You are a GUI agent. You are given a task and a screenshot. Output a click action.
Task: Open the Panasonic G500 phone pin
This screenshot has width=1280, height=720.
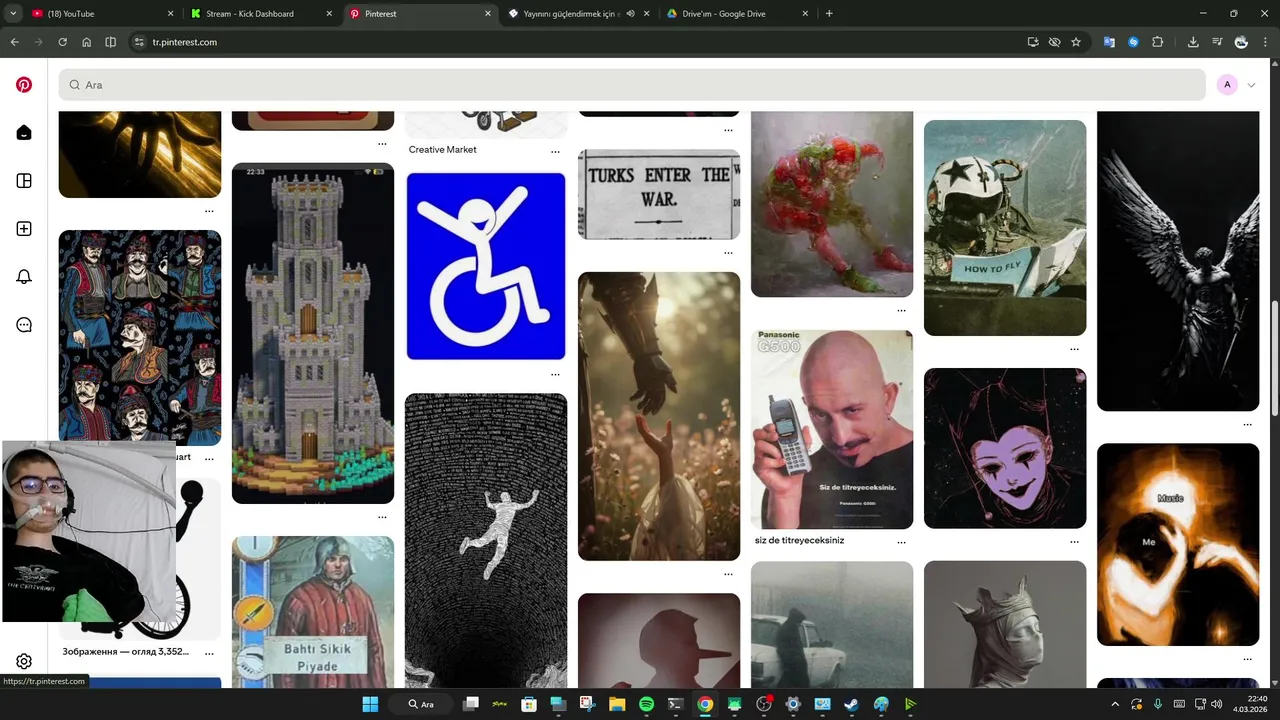832,429
